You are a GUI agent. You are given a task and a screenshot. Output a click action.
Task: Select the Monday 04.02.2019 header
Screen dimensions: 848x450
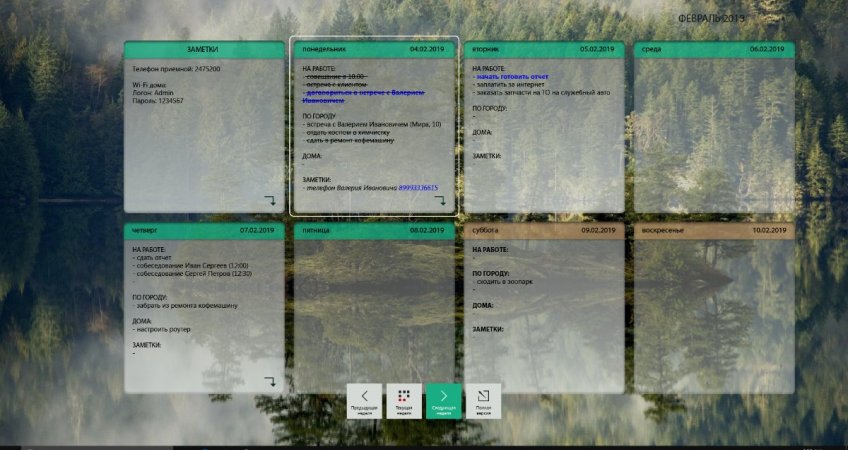click(x=374, y=48)
